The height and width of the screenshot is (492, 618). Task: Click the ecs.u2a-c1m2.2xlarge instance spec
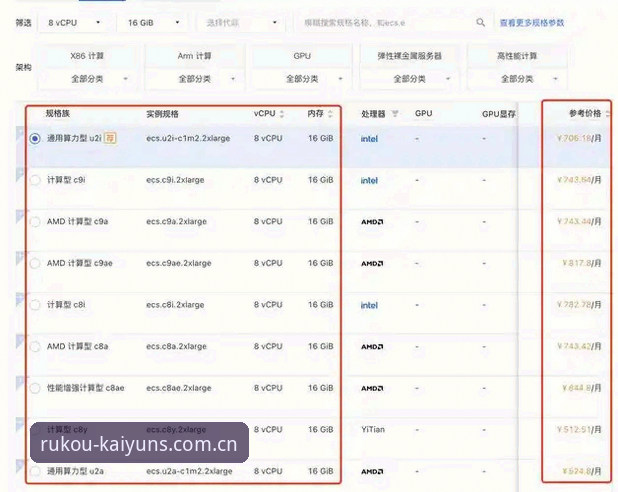click(189, 471)
